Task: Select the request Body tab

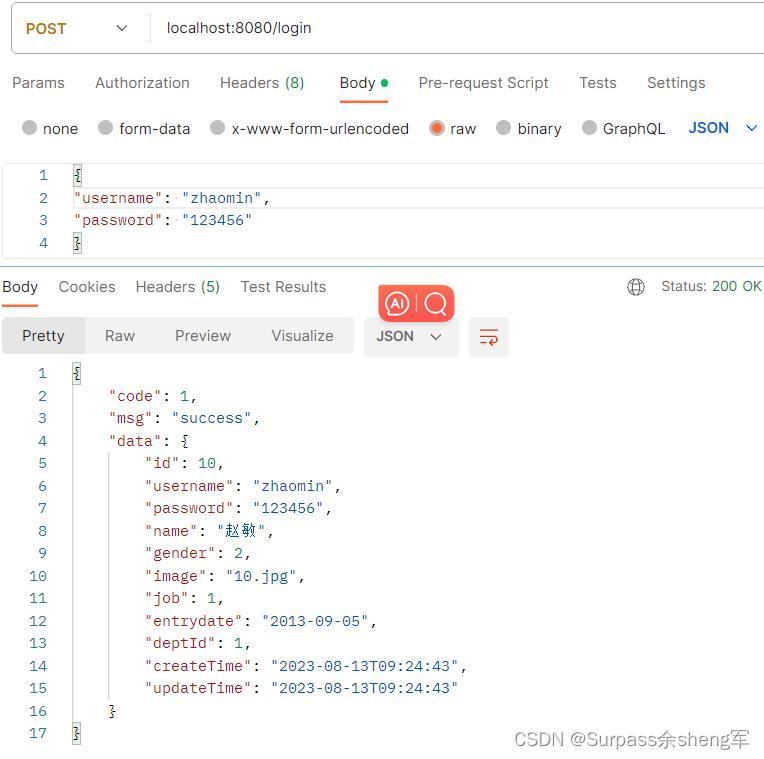Action: tap(363, 83)
